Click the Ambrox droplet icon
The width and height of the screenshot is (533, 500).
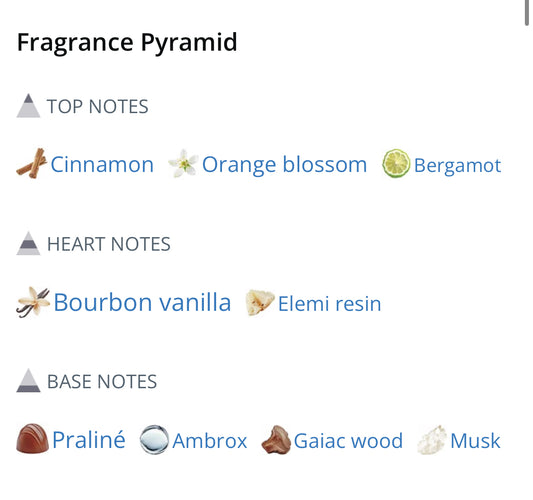tap(154, 439)
